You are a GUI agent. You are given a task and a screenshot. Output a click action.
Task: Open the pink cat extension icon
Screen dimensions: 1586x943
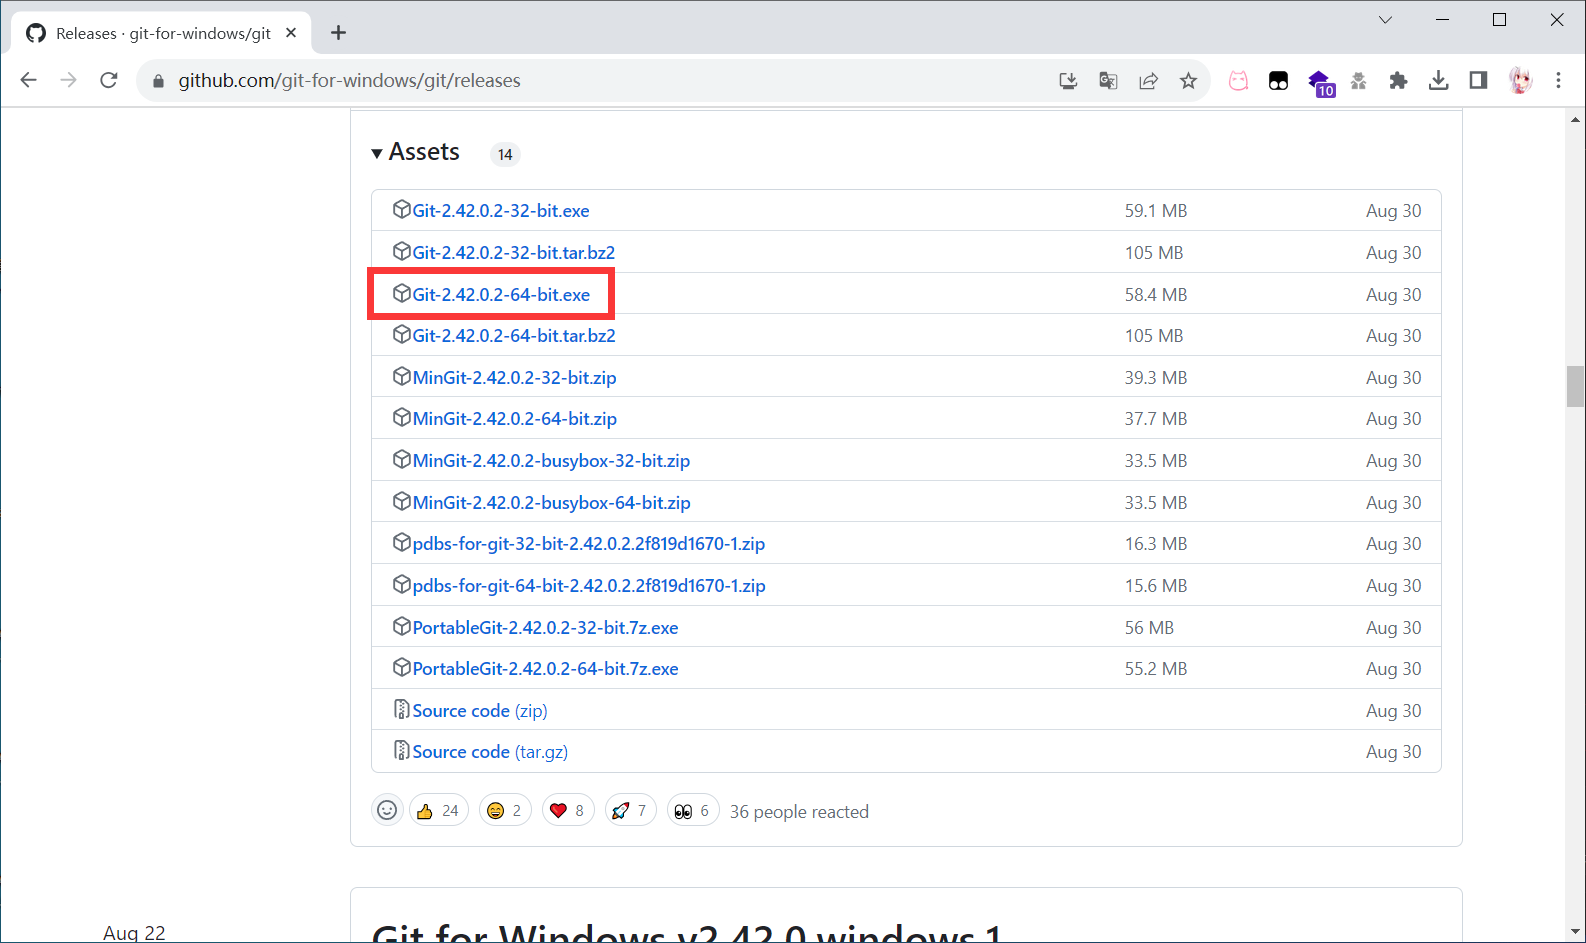pyautogui.click(x=1238, y=81)
